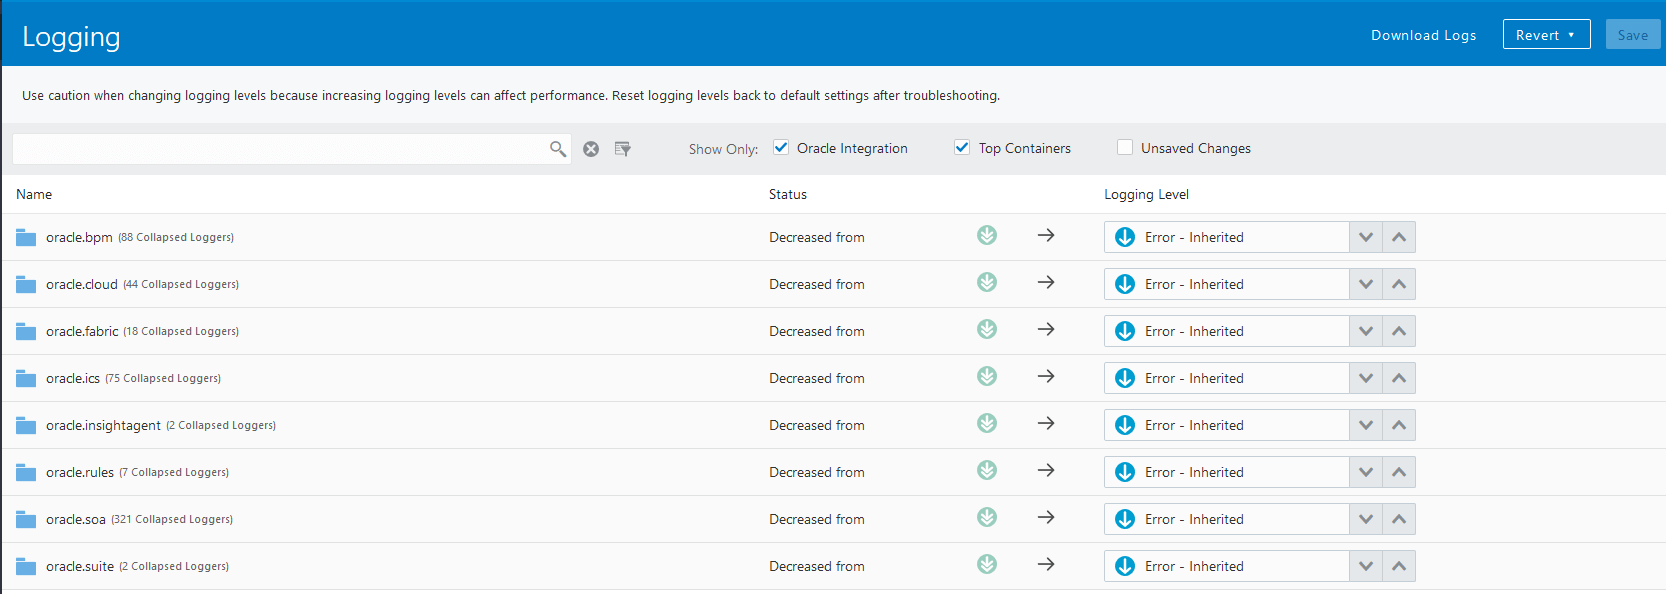Image resolution: width=1666 pixels, height=594 pixels.
Task: Increase oracle.suite logging level with up chevron
Action: (1399, 566)
